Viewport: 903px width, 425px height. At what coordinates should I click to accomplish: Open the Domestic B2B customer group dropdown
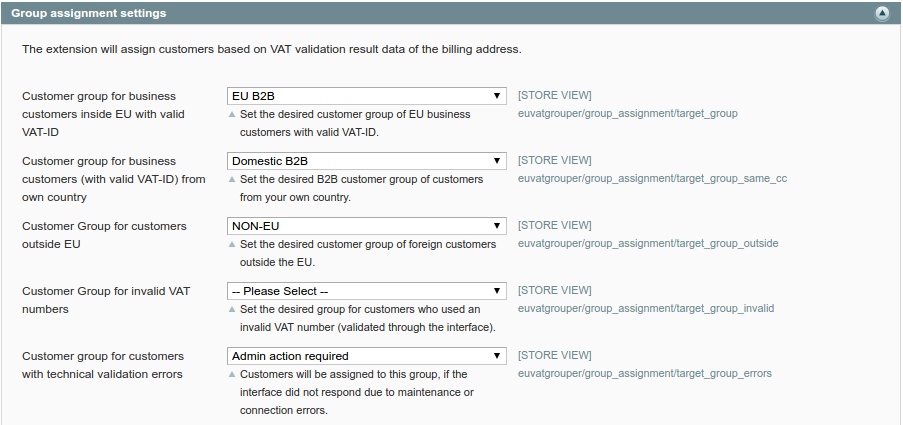[367, 161]
